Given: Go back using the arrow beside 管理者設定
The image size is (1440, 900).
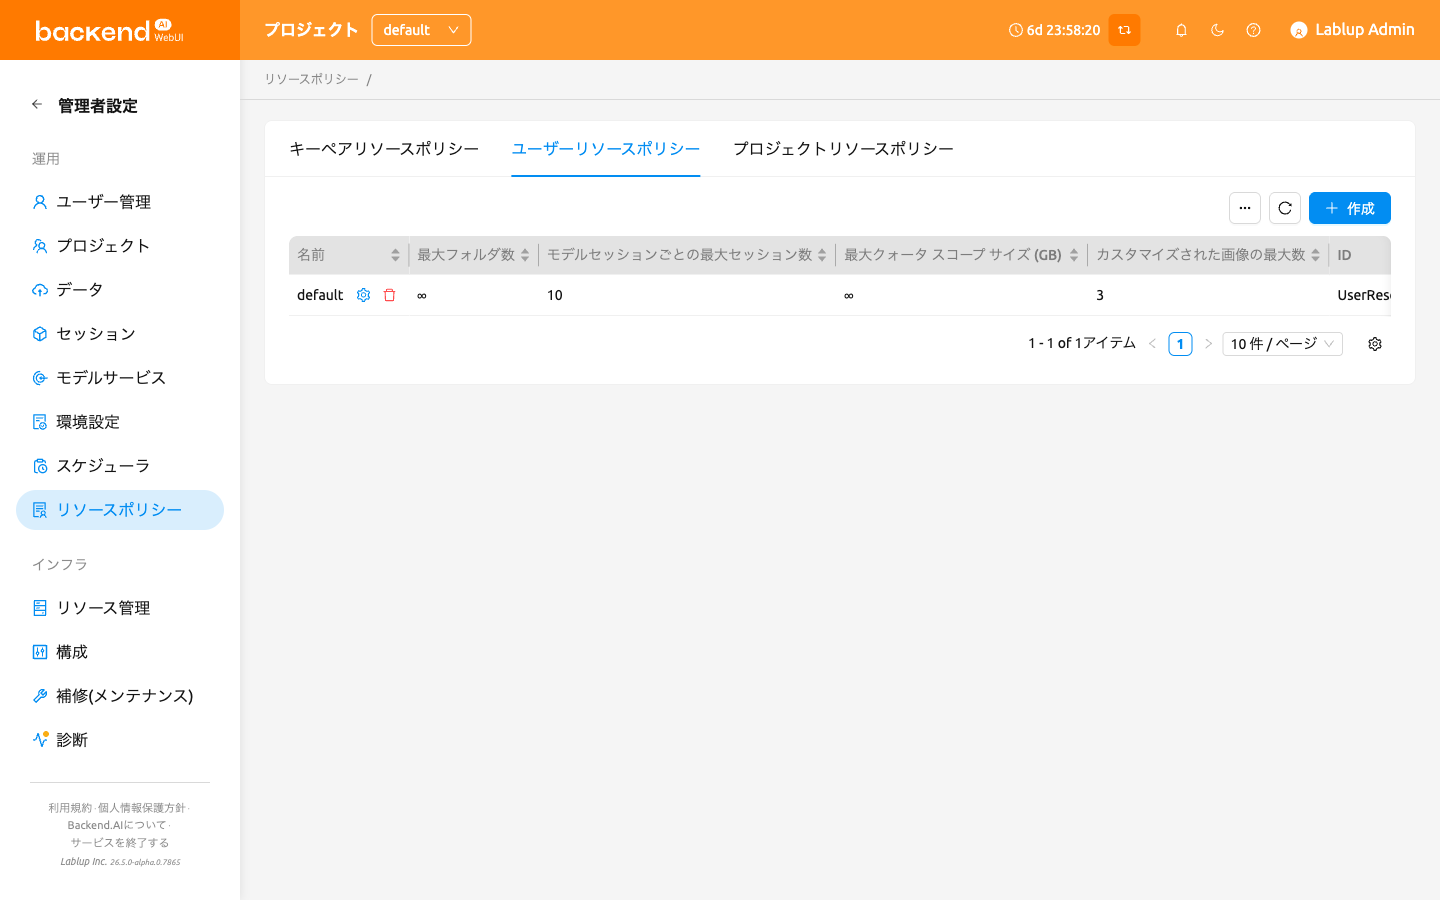Looking at the screenshot, I should tap(37, 105).
